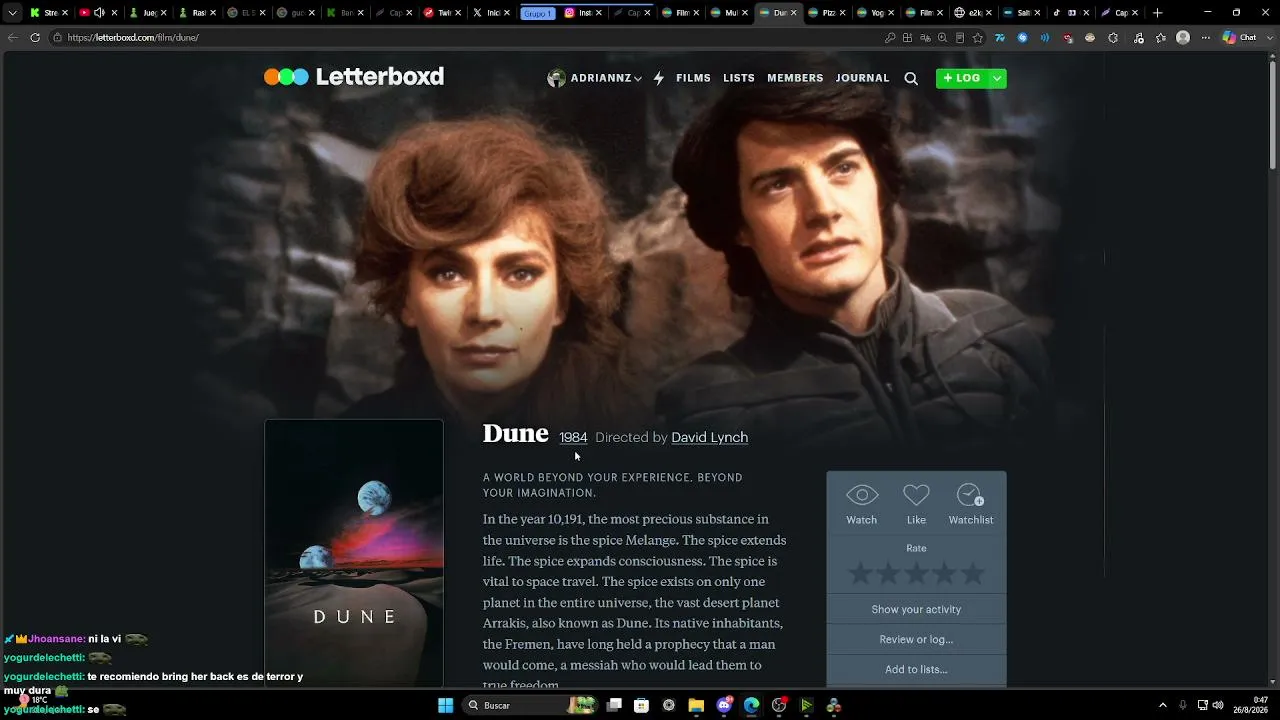Open Microsoft Edge from the taskbar

tap(752, 705)
